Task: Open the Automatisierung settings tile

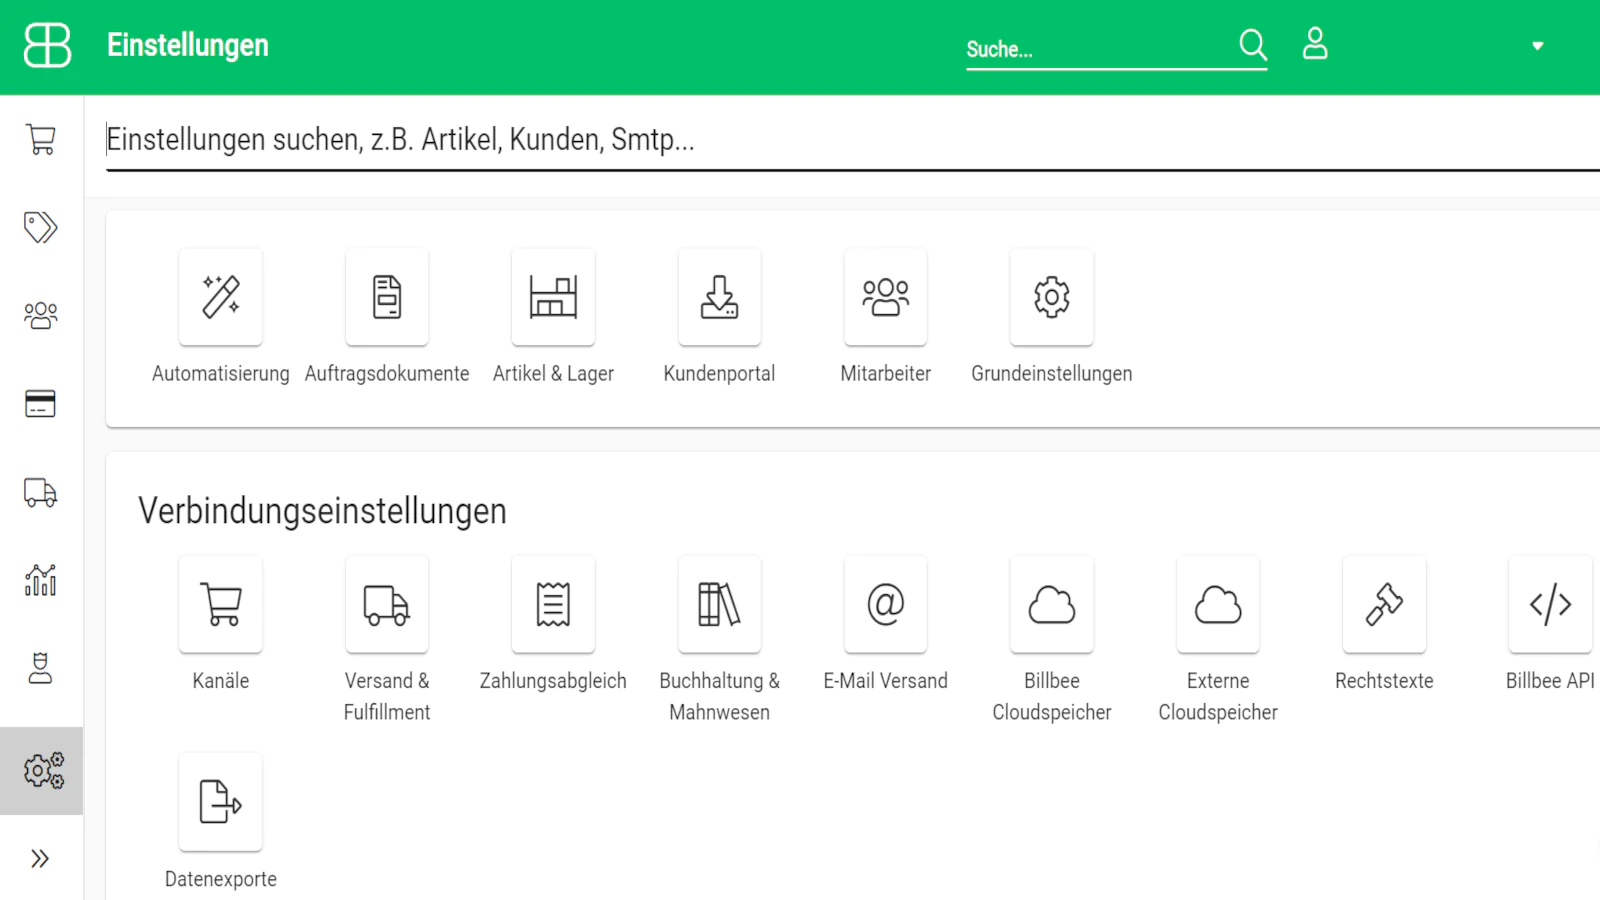Action: [x=221, y=298]
